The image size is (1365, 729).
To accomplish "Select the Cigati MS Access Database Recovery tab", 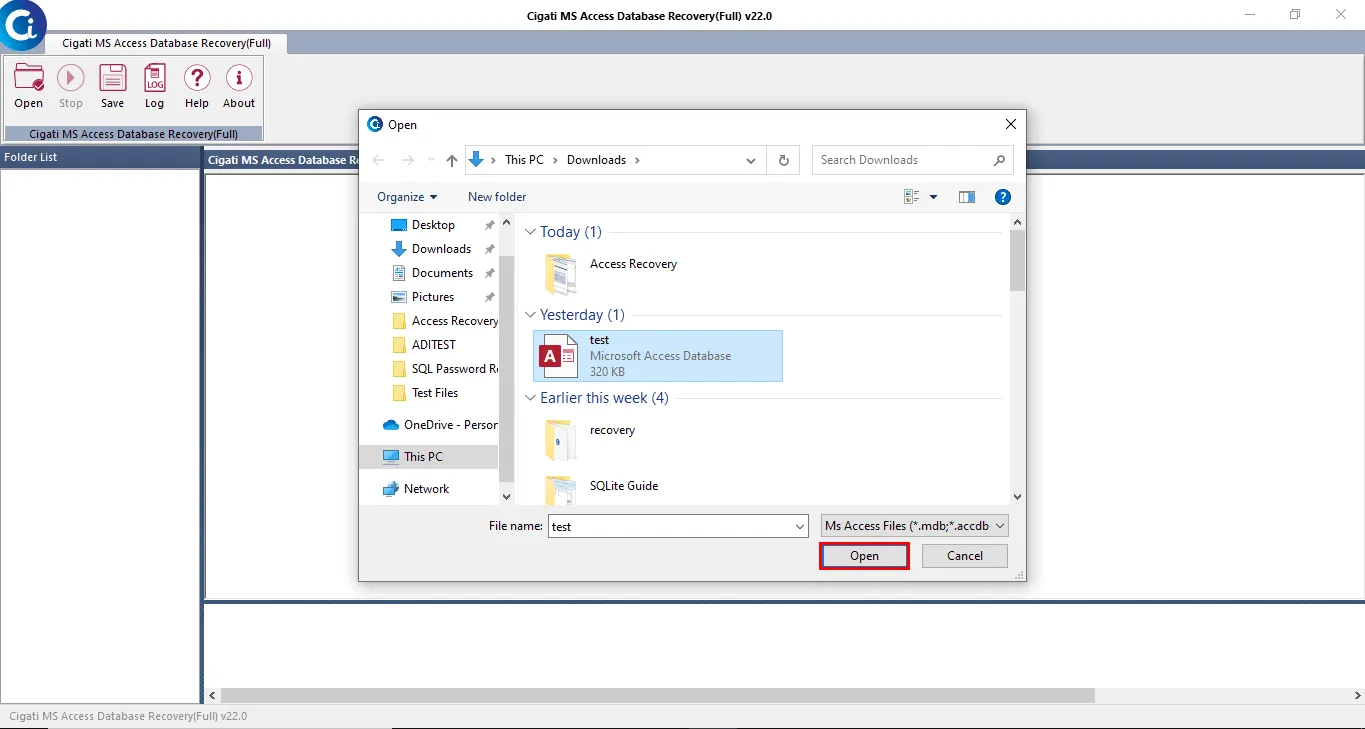I will click(166, 43).
